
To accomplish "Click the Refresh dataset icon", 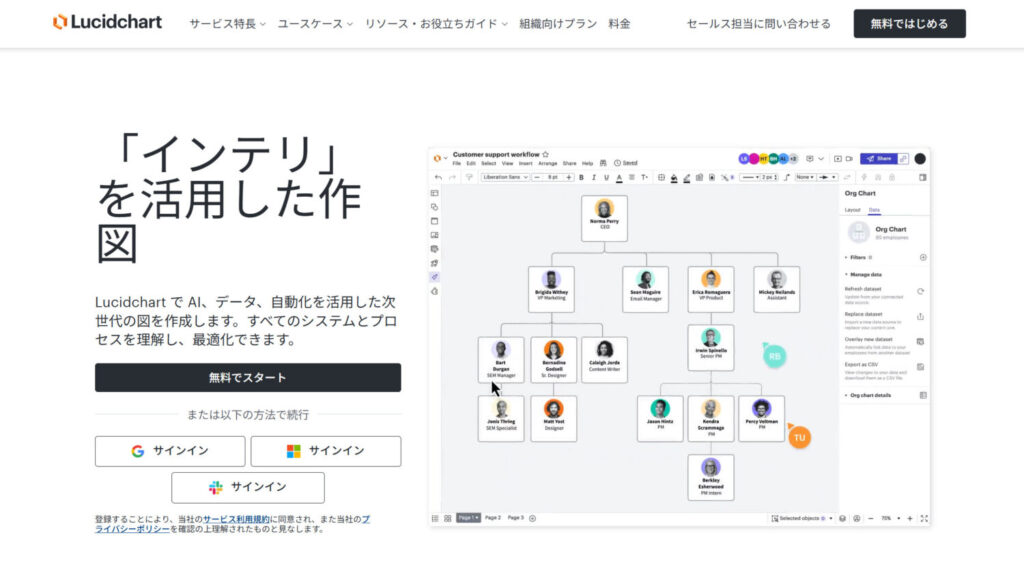I will coord(920,291).
